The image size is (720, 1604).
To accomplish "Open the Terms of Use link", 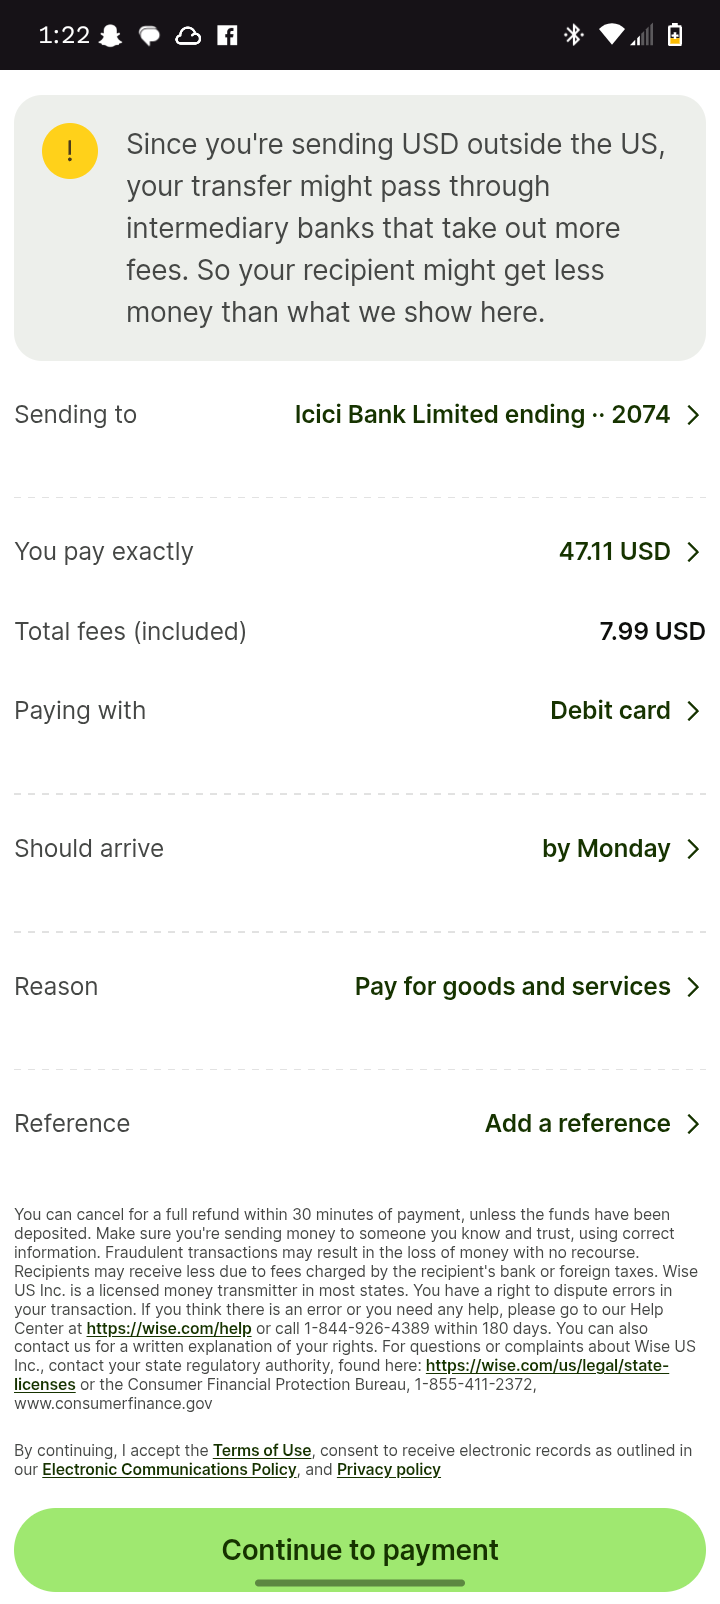I will coord(262,1451).
